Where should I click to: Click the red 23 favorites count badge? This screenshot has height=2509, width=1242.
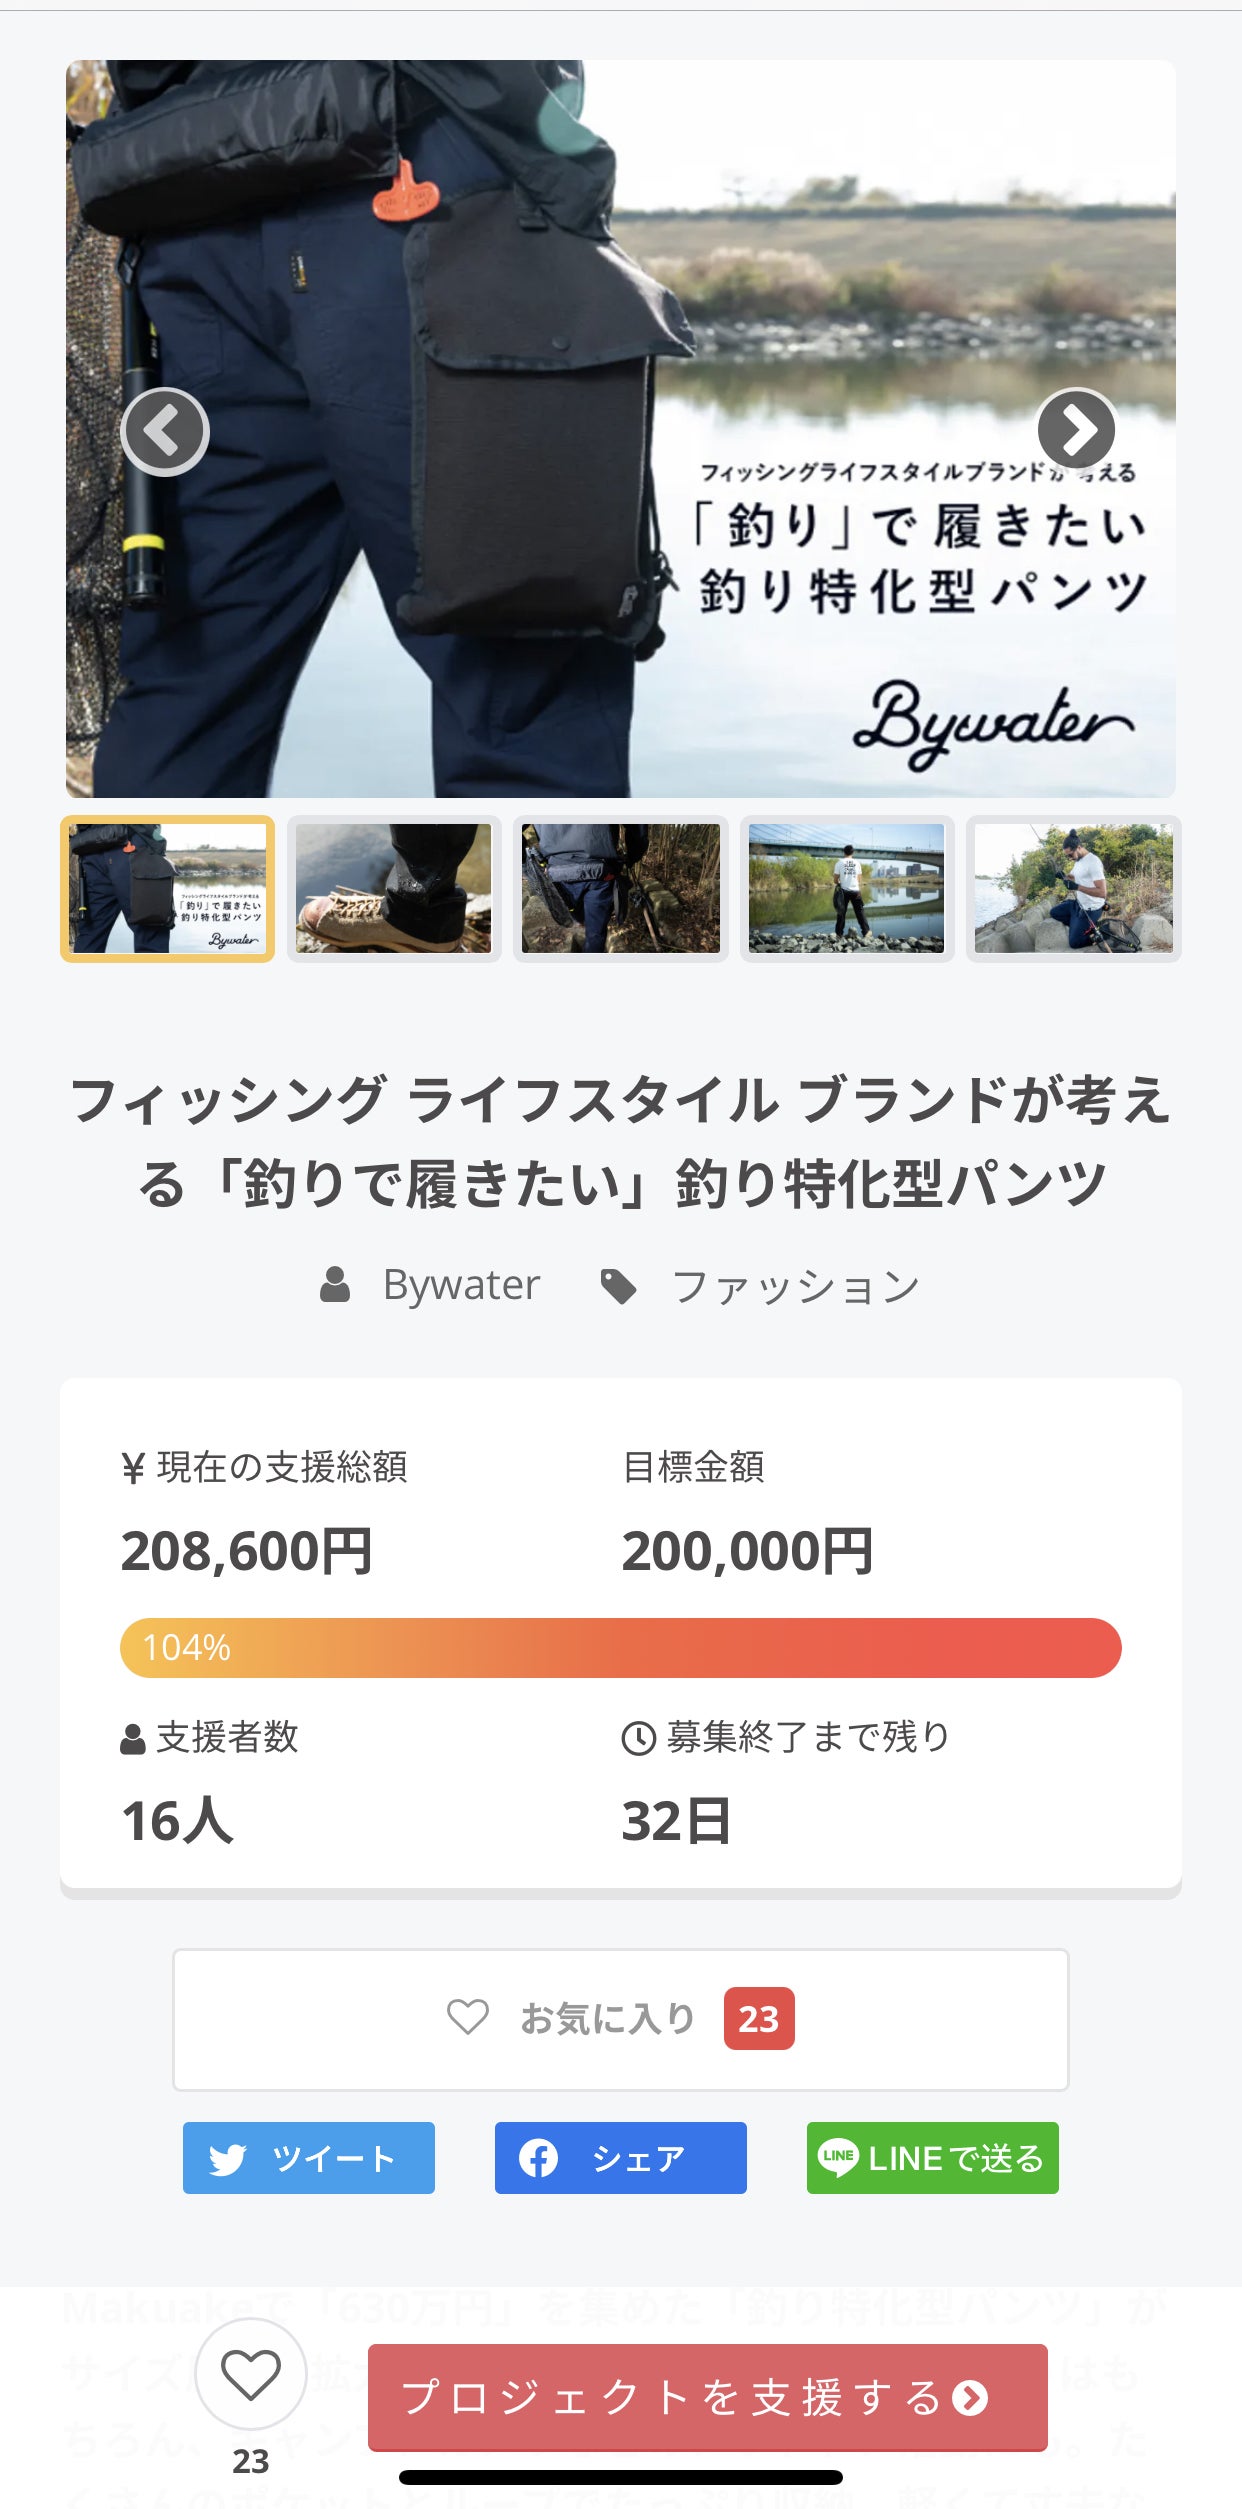click(759, 2019)
